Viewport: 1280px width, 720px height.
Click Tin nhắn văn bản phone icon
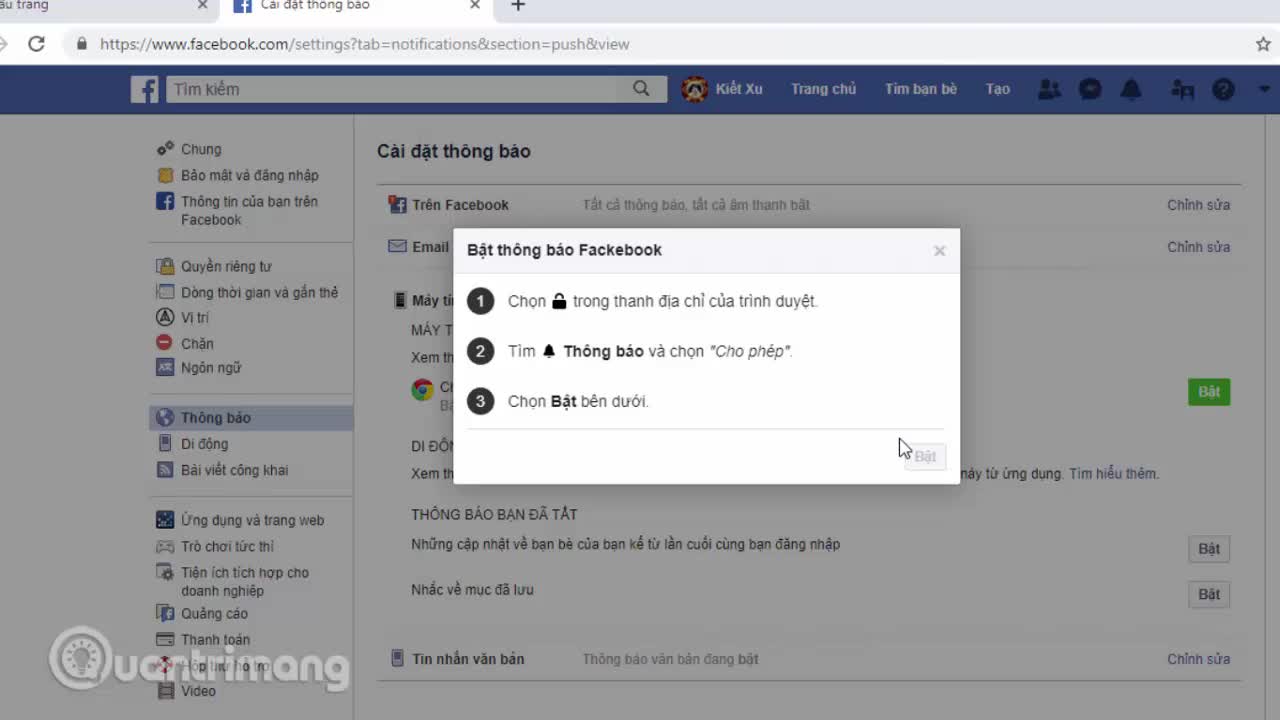tap(397, 659)
